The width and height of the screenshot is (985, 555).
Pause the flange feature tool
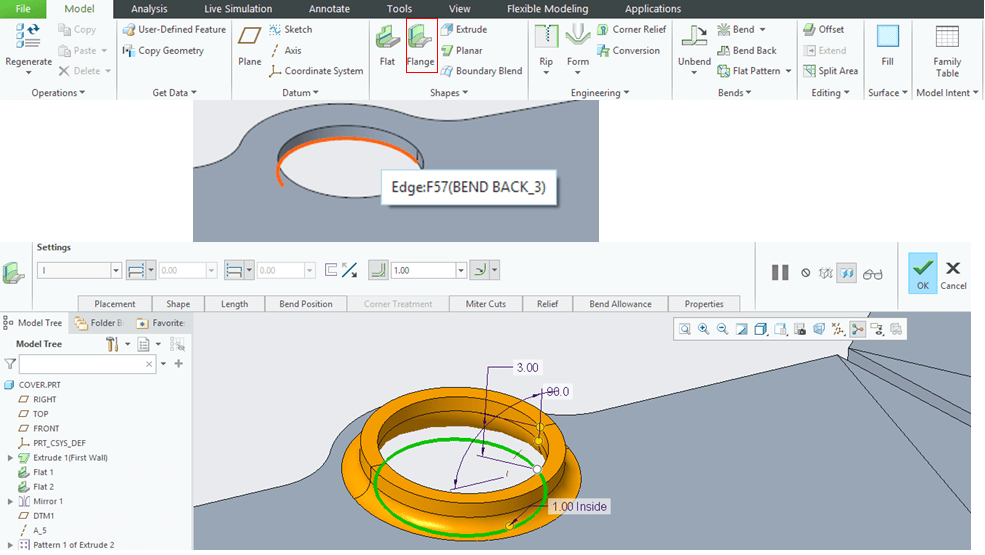[x=780, y=272]
